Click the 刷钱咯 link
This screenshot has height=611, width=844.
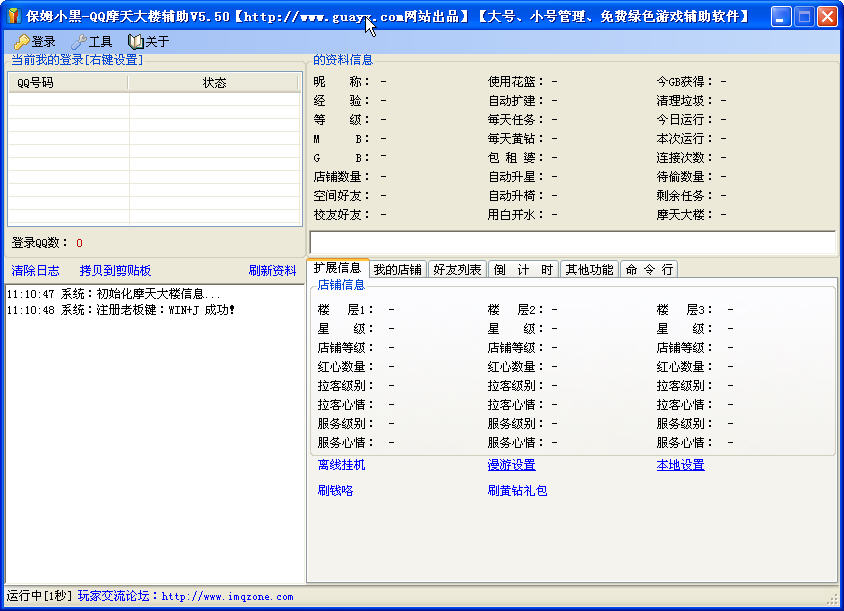pyautogui.click(x=335, y=490)
